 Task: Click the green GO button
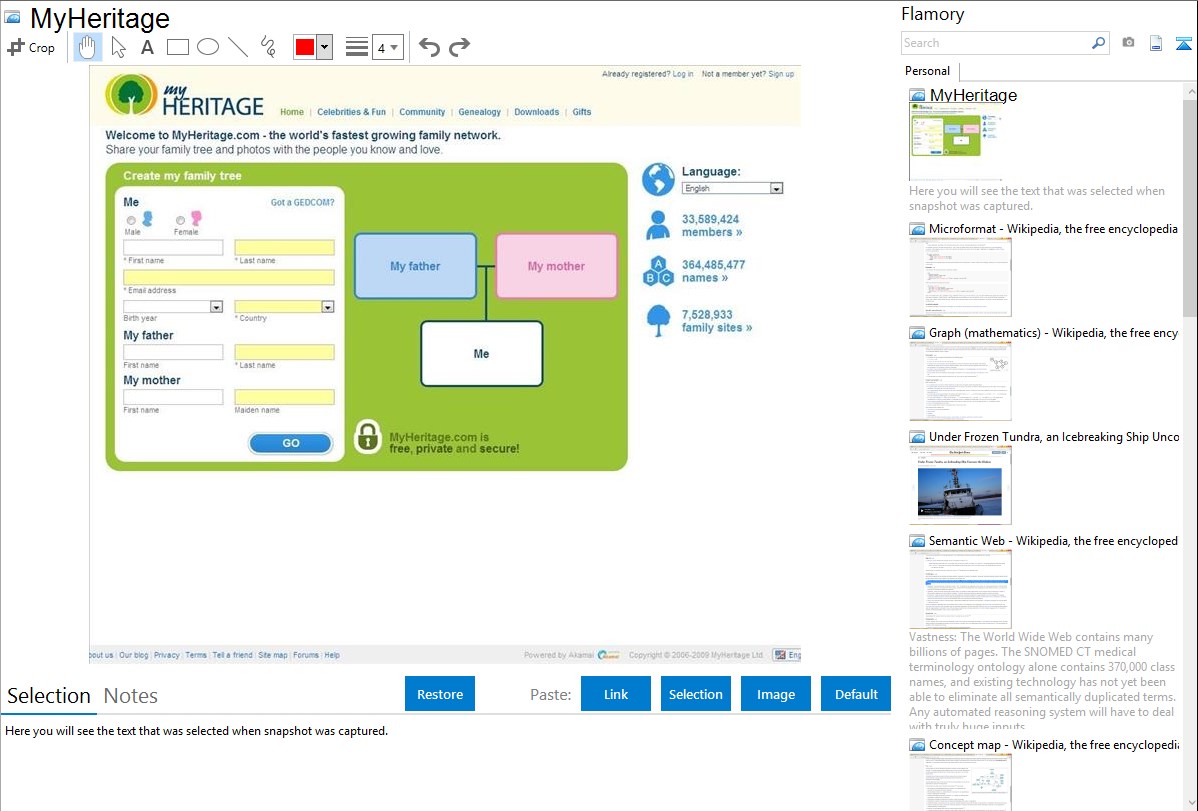tap(290, 443)
